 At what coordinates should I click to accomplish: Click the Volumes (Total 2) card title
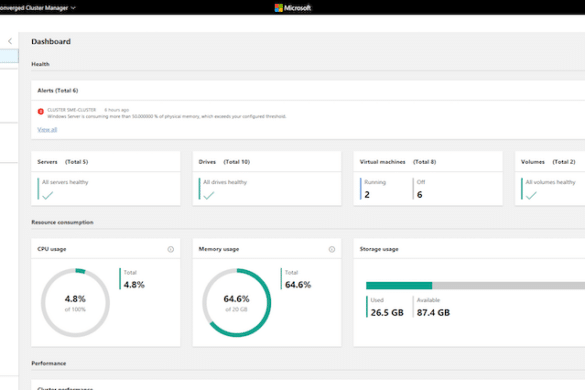click(548, 162)
